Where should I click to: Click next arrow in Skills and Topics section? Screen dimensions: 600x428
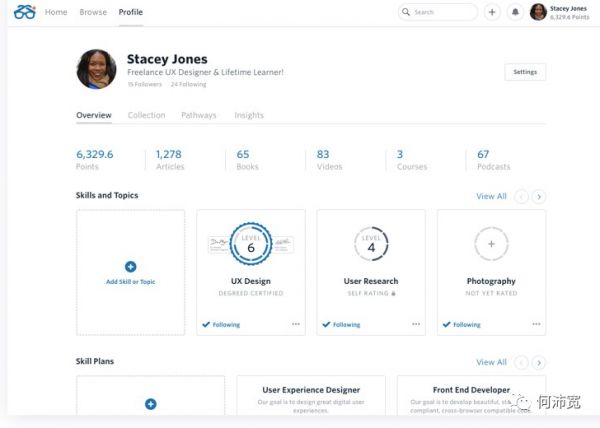pyautogui.click(x=539, y=197)
